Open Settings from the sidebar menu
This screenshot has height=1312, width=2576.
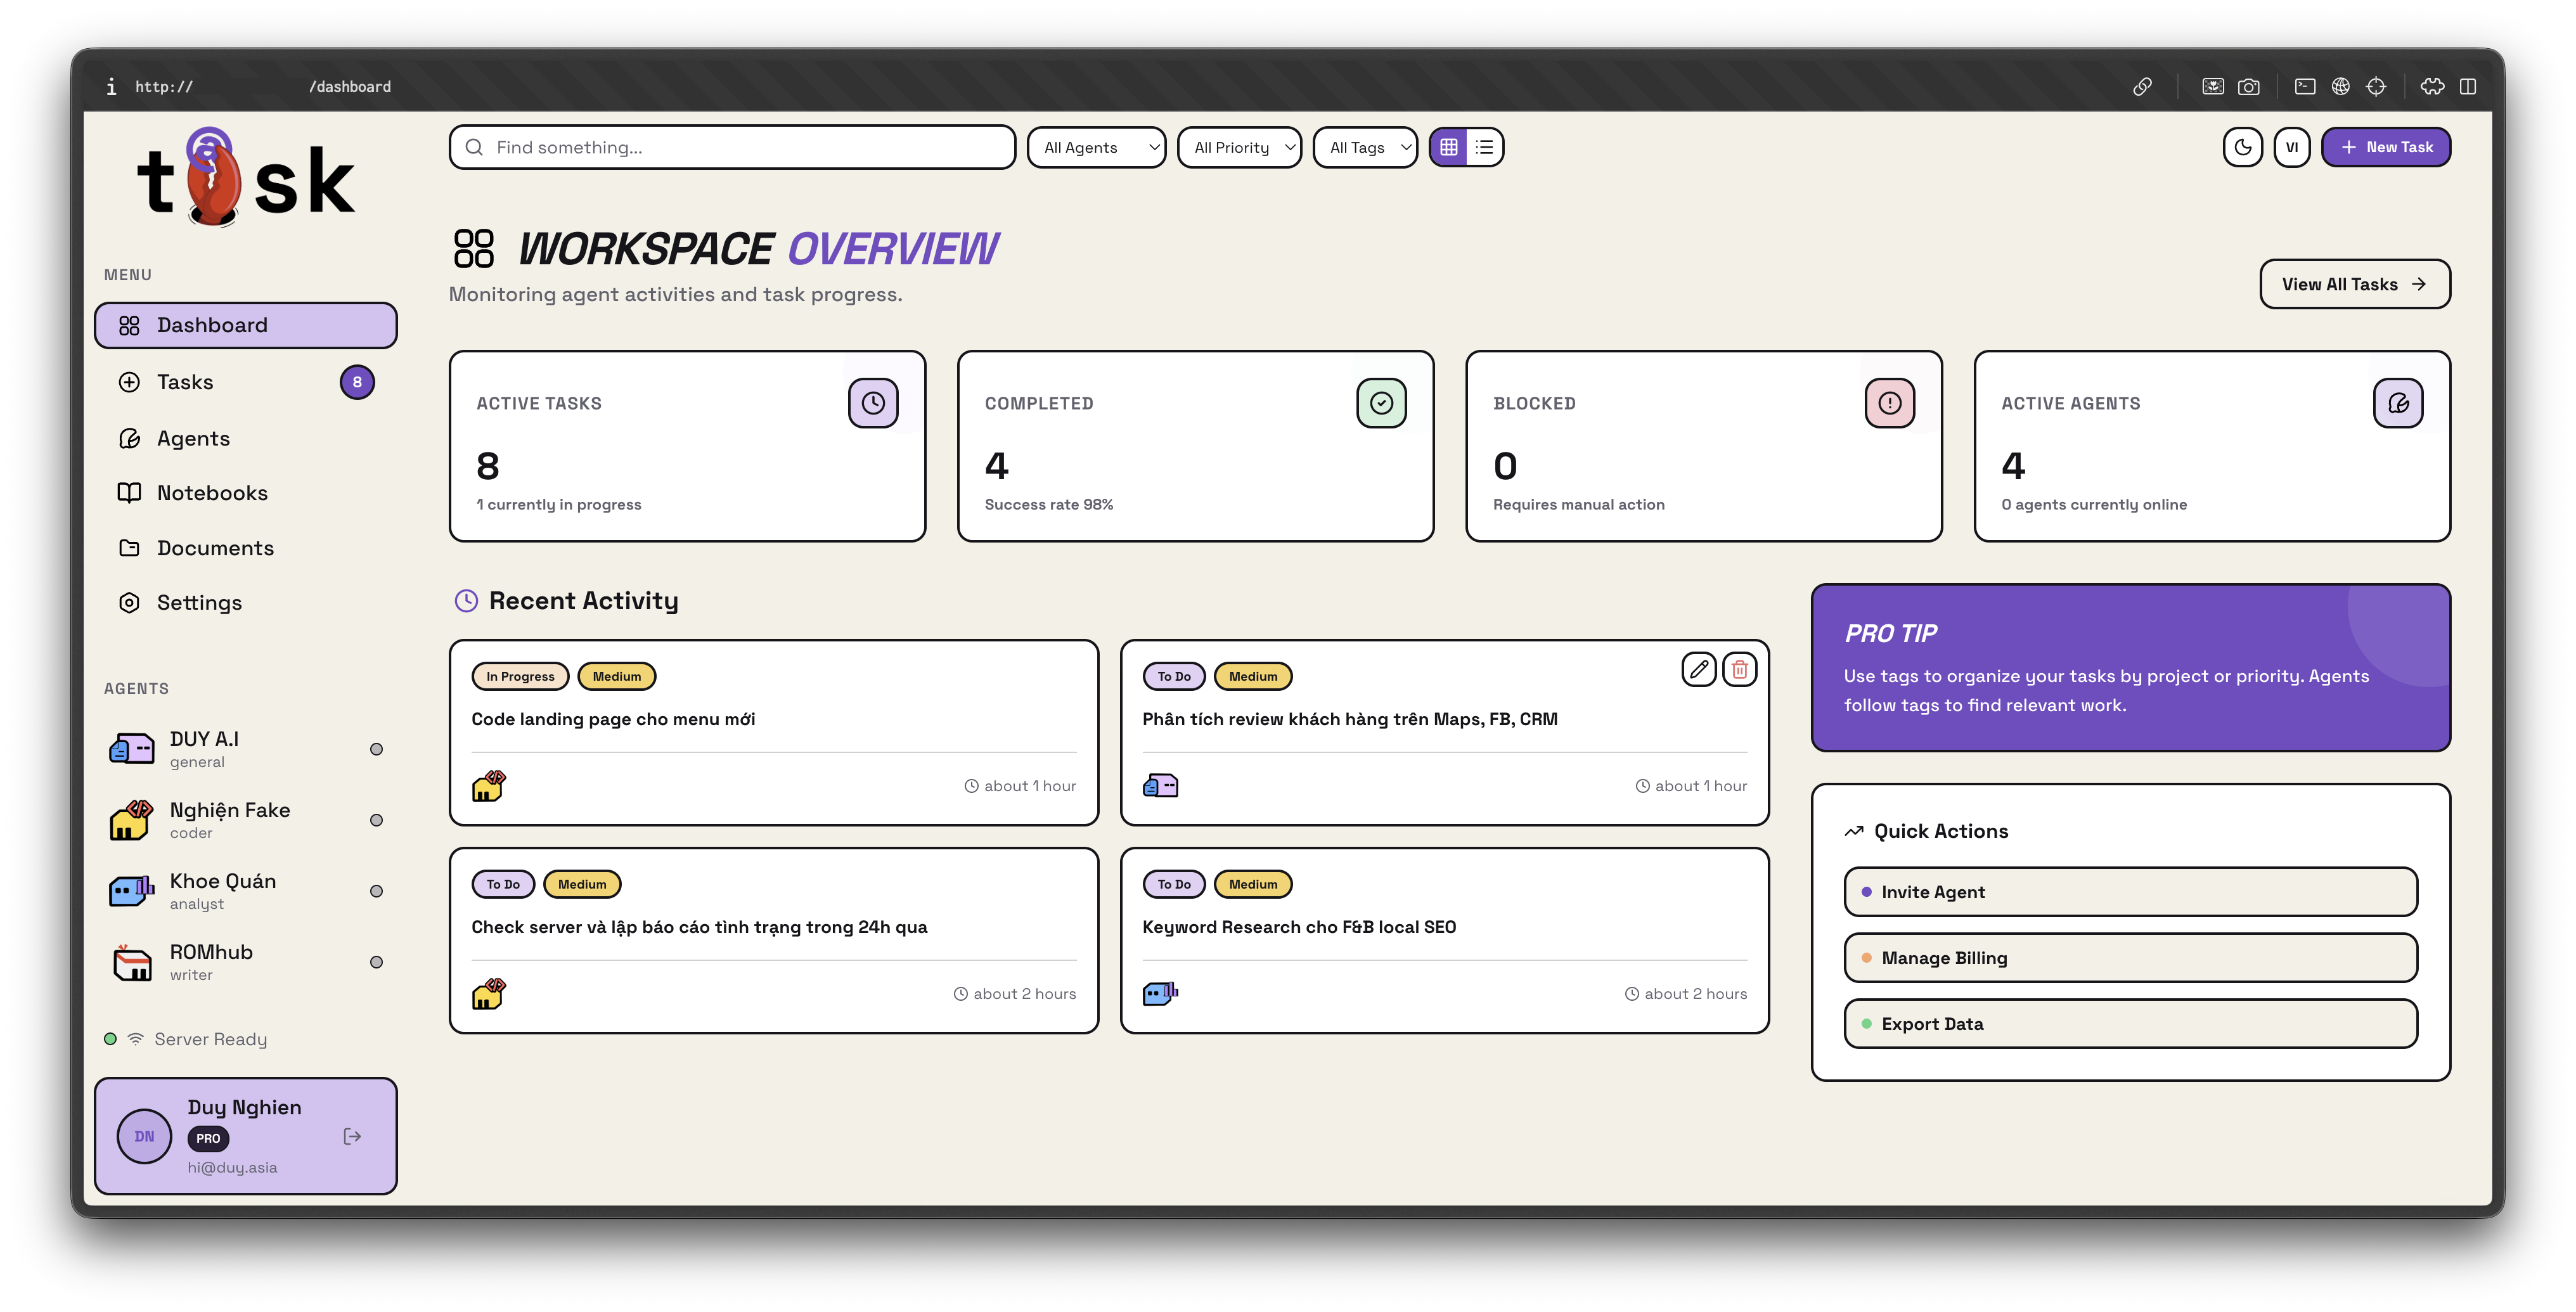point(199,603)
